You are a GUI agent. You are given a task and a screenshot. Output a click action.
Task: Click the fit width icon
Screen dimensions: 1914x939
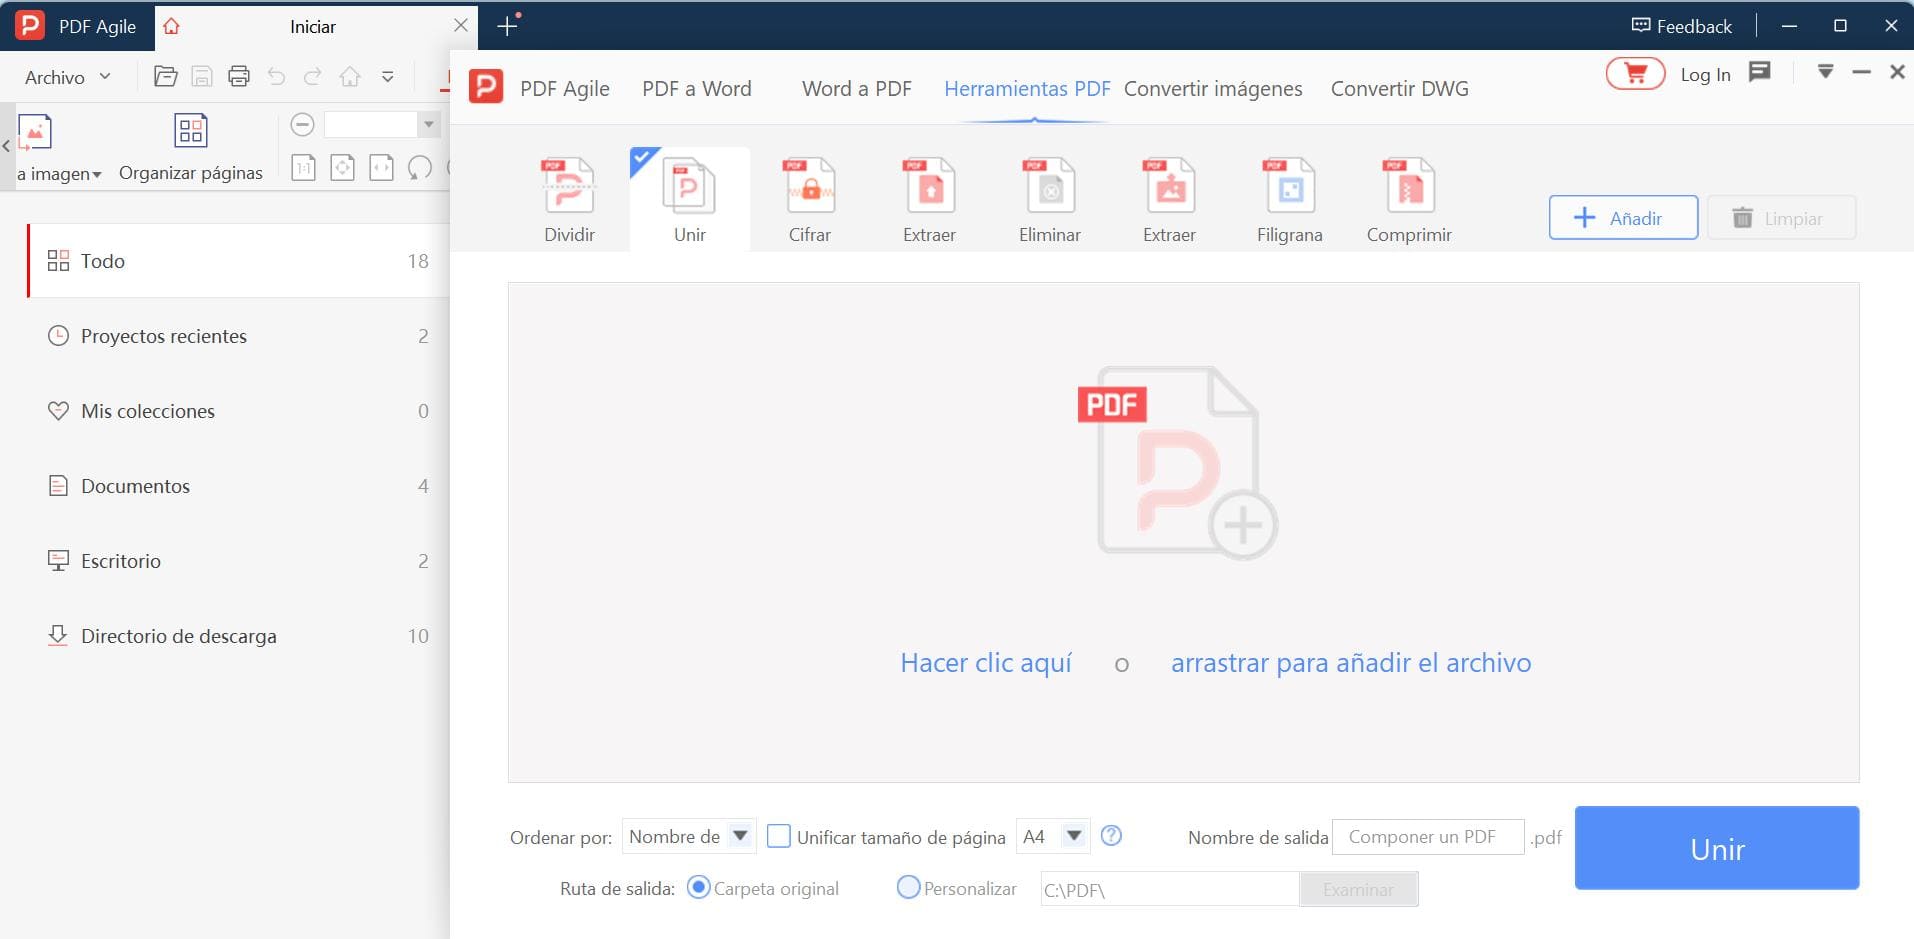tap(381, 167)
